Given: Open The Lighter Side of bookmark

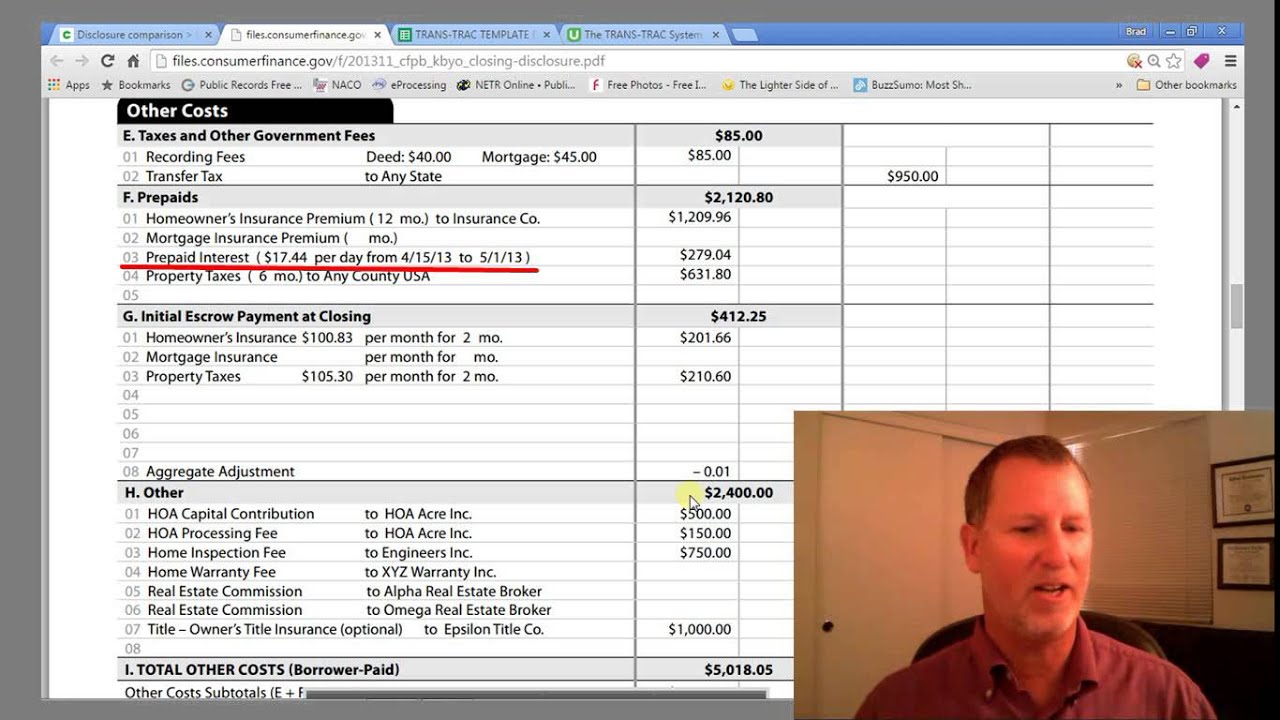Looking at the screenshot, I should pos(778,85).
